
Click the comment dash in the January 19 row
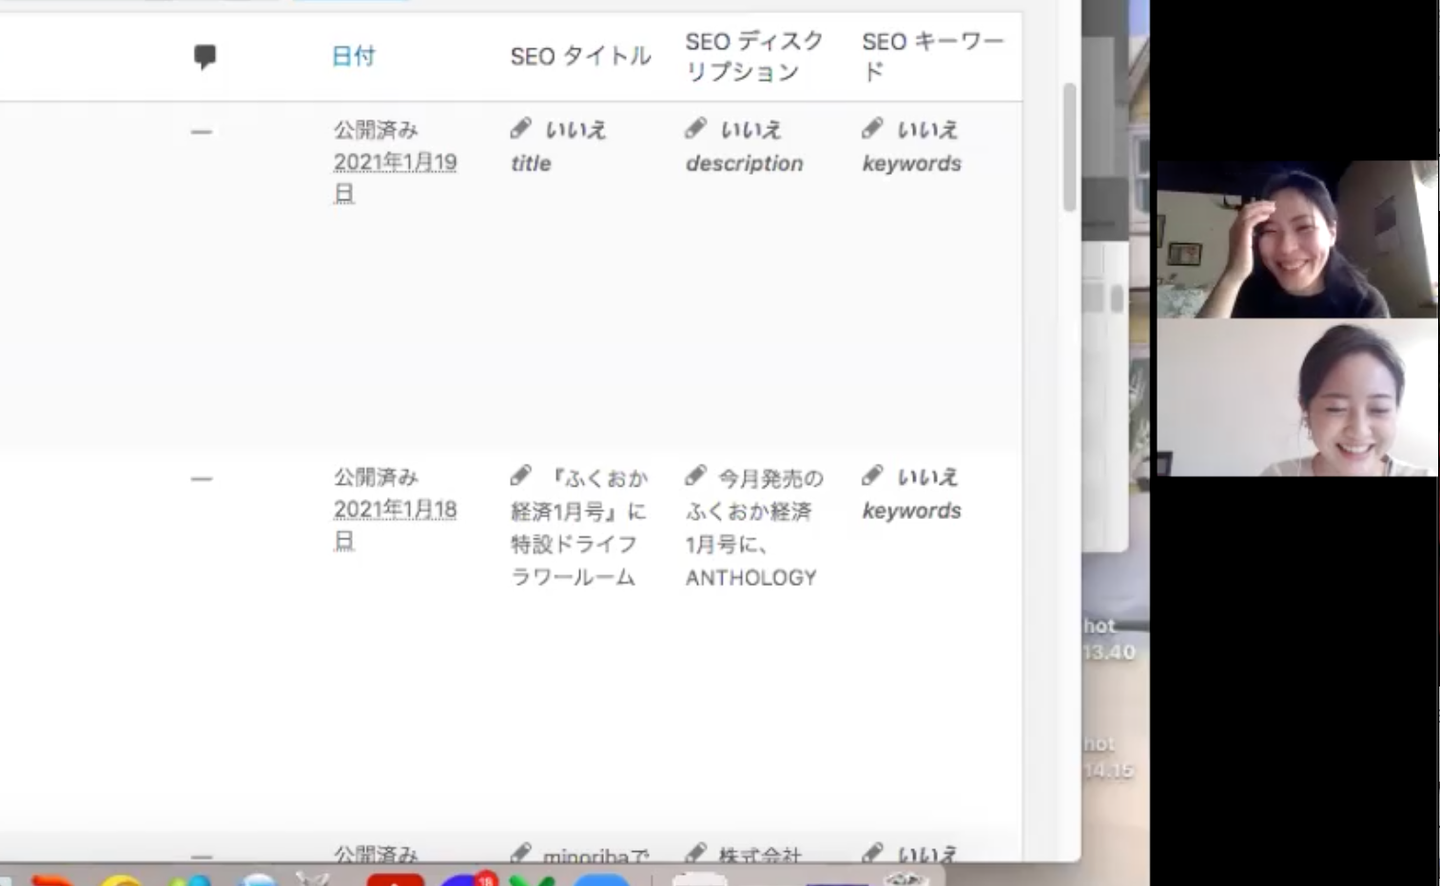[x=202, y=132]
